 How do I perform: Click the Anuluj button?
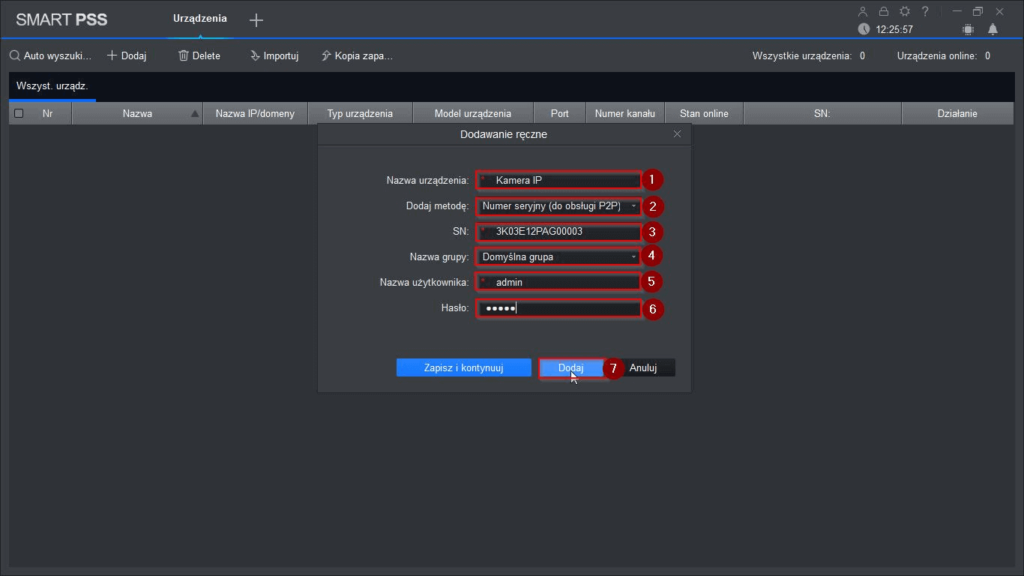click(x=644, y=368)
